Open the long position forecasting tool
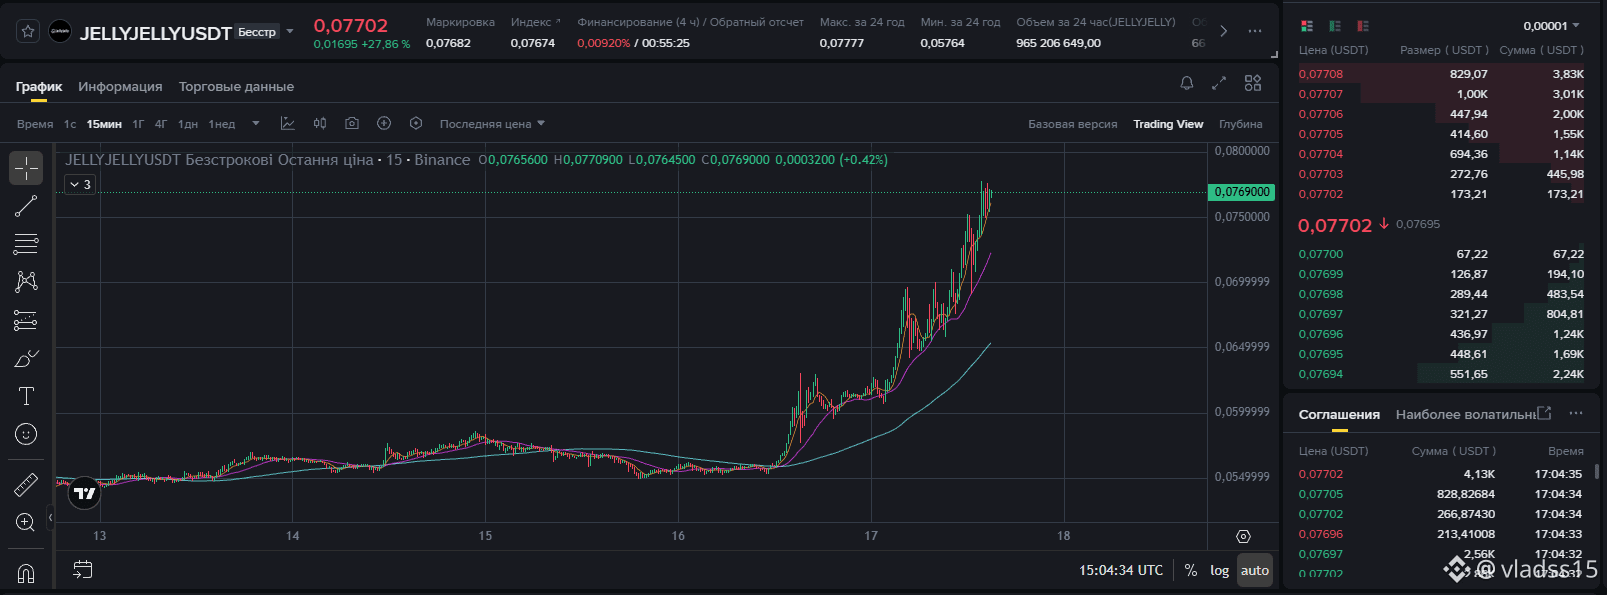This screenshot has height=595, width=1607. click(x=26, y=320)
